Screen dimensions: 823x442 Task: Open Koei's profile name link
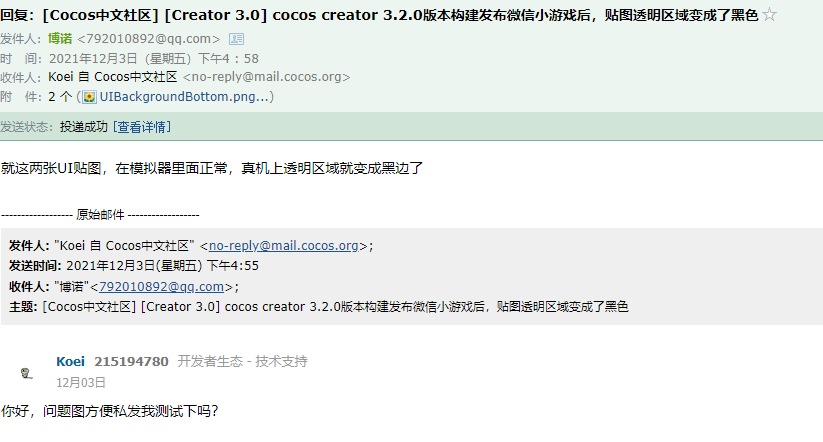[70, 361]
